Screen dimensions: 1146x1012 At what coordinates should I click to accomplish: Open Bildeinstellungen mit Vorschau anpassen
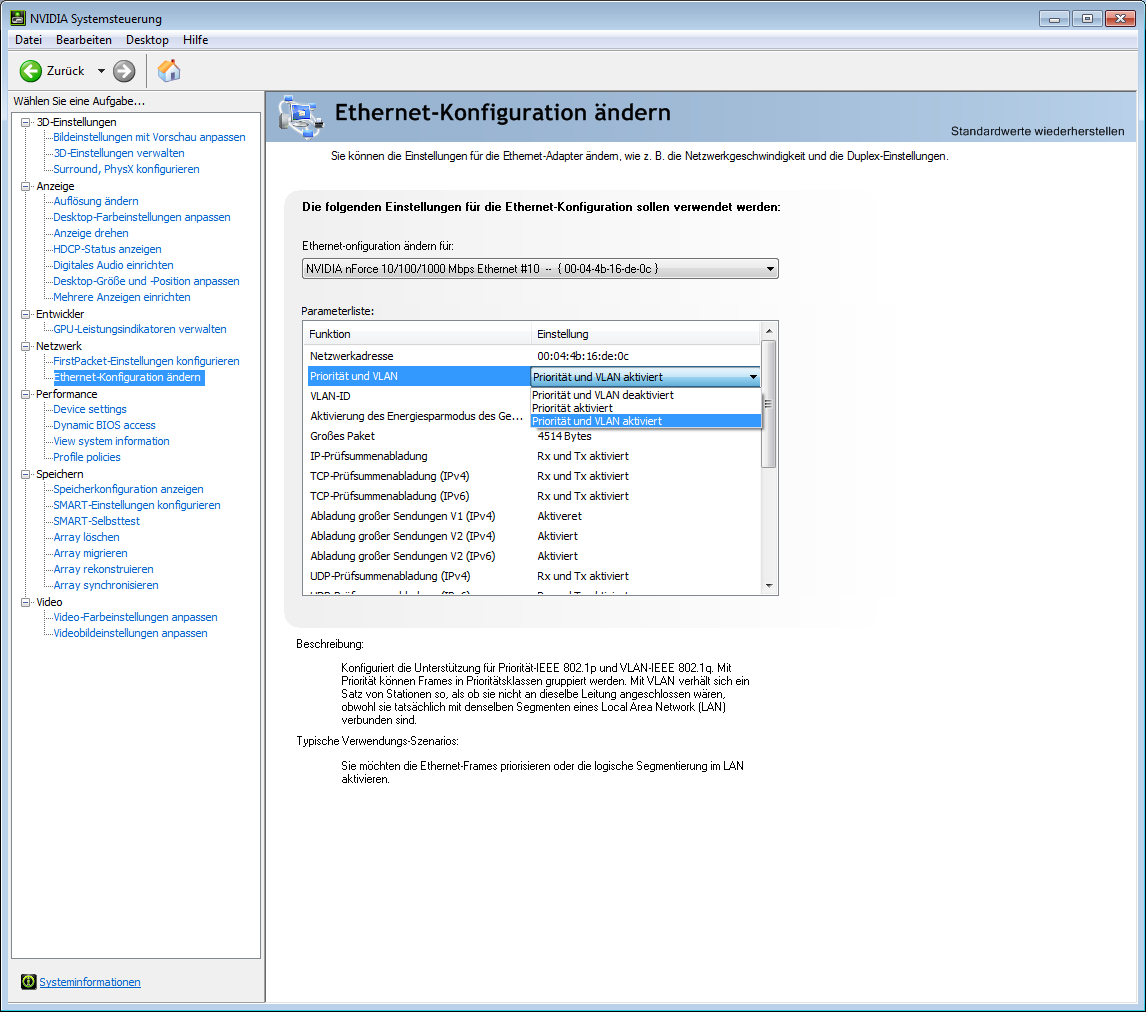pos(149,137)
